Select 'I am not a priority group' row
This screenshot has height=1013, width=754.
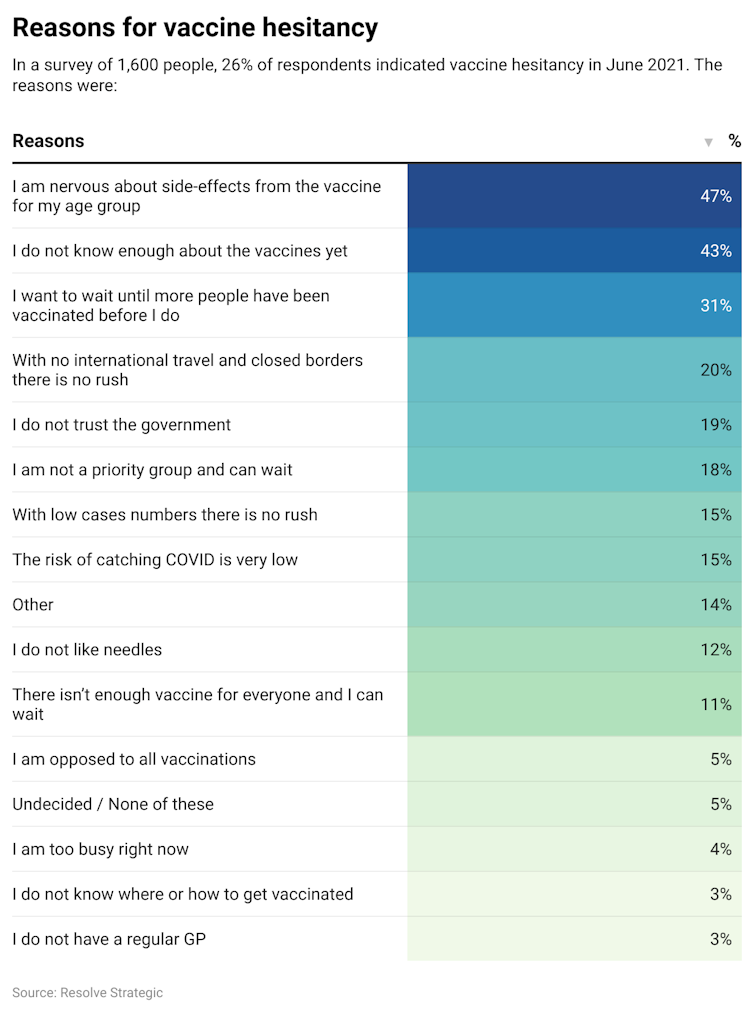pyautogui.click(x=152, y=470)
